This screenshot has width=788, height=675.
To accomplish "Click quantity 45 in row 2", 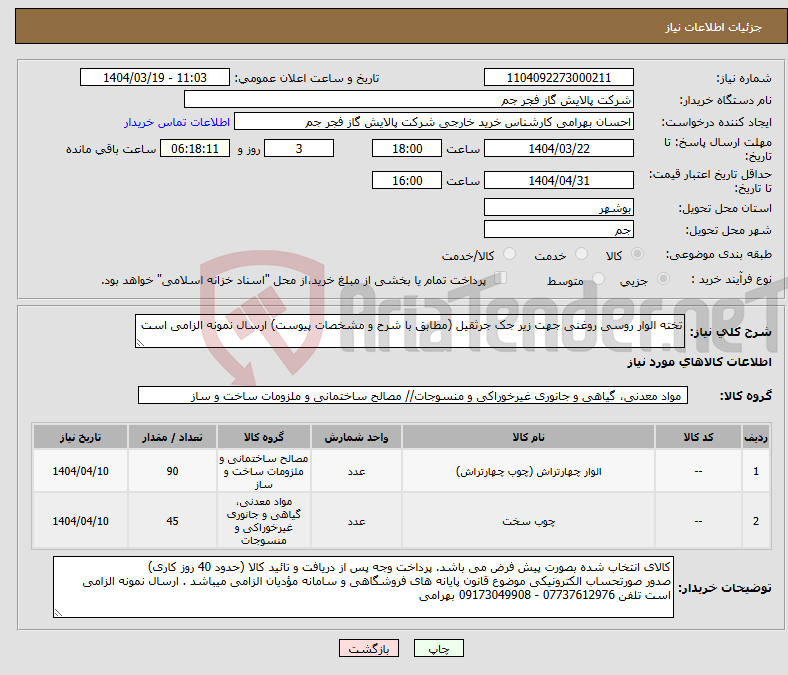I will pyautogui.click(x=172, y=521).
